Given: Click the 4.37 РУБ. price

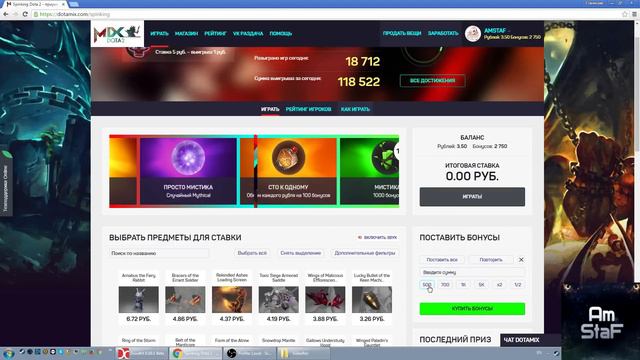Looking at the screenshot, I should 232,319.
